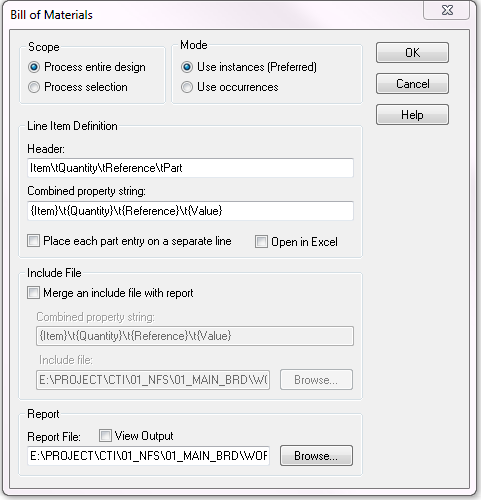Image resolution: width=481 pixels, height=500 pixels.
Task: Click the Include File combined property string box
Action: pyautogui.click(x=195, y=336)
